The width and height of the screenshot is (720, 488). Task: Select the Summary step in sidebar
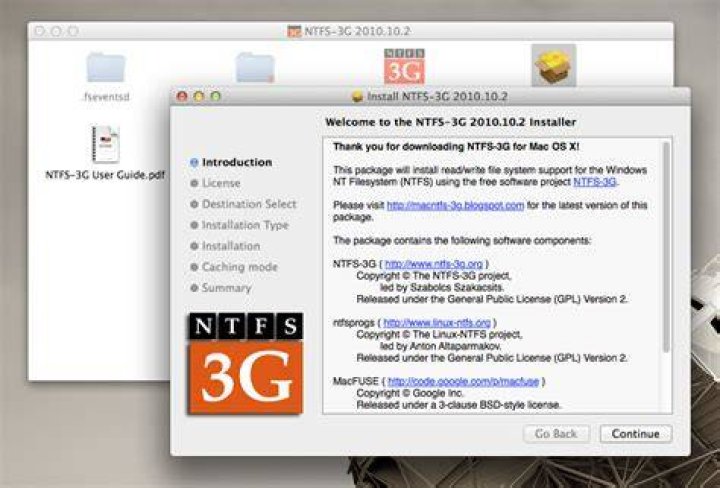pos(221,288)
